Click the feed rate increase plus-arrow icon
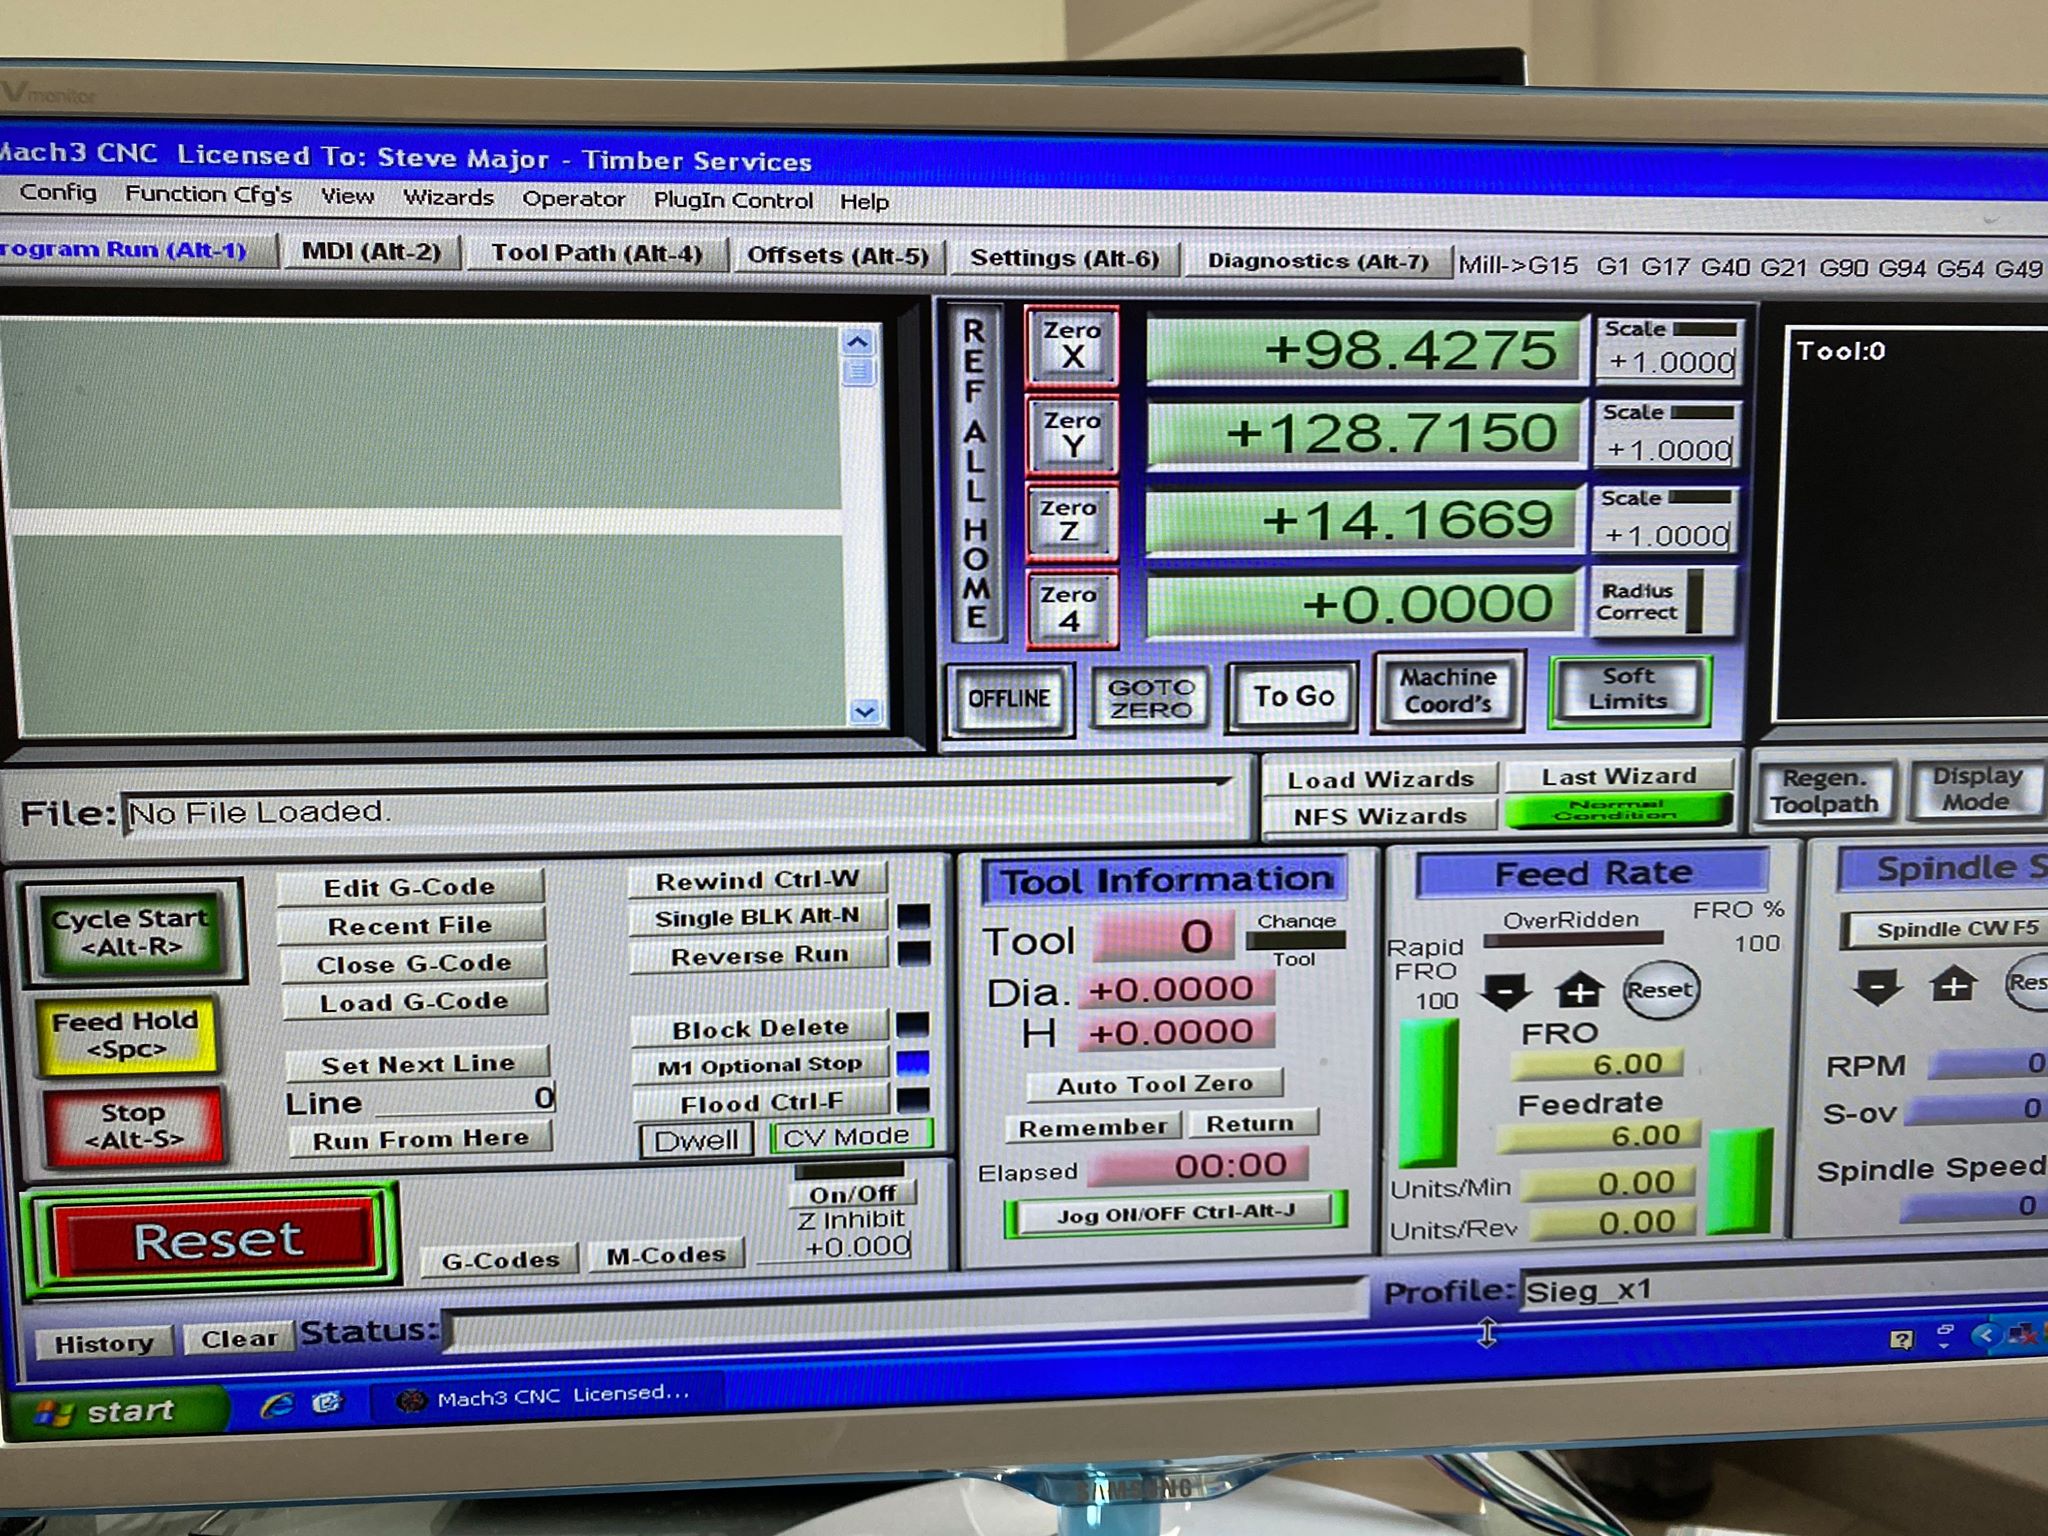Viewport: 2048px width, 1536px height. (1579, 991)
